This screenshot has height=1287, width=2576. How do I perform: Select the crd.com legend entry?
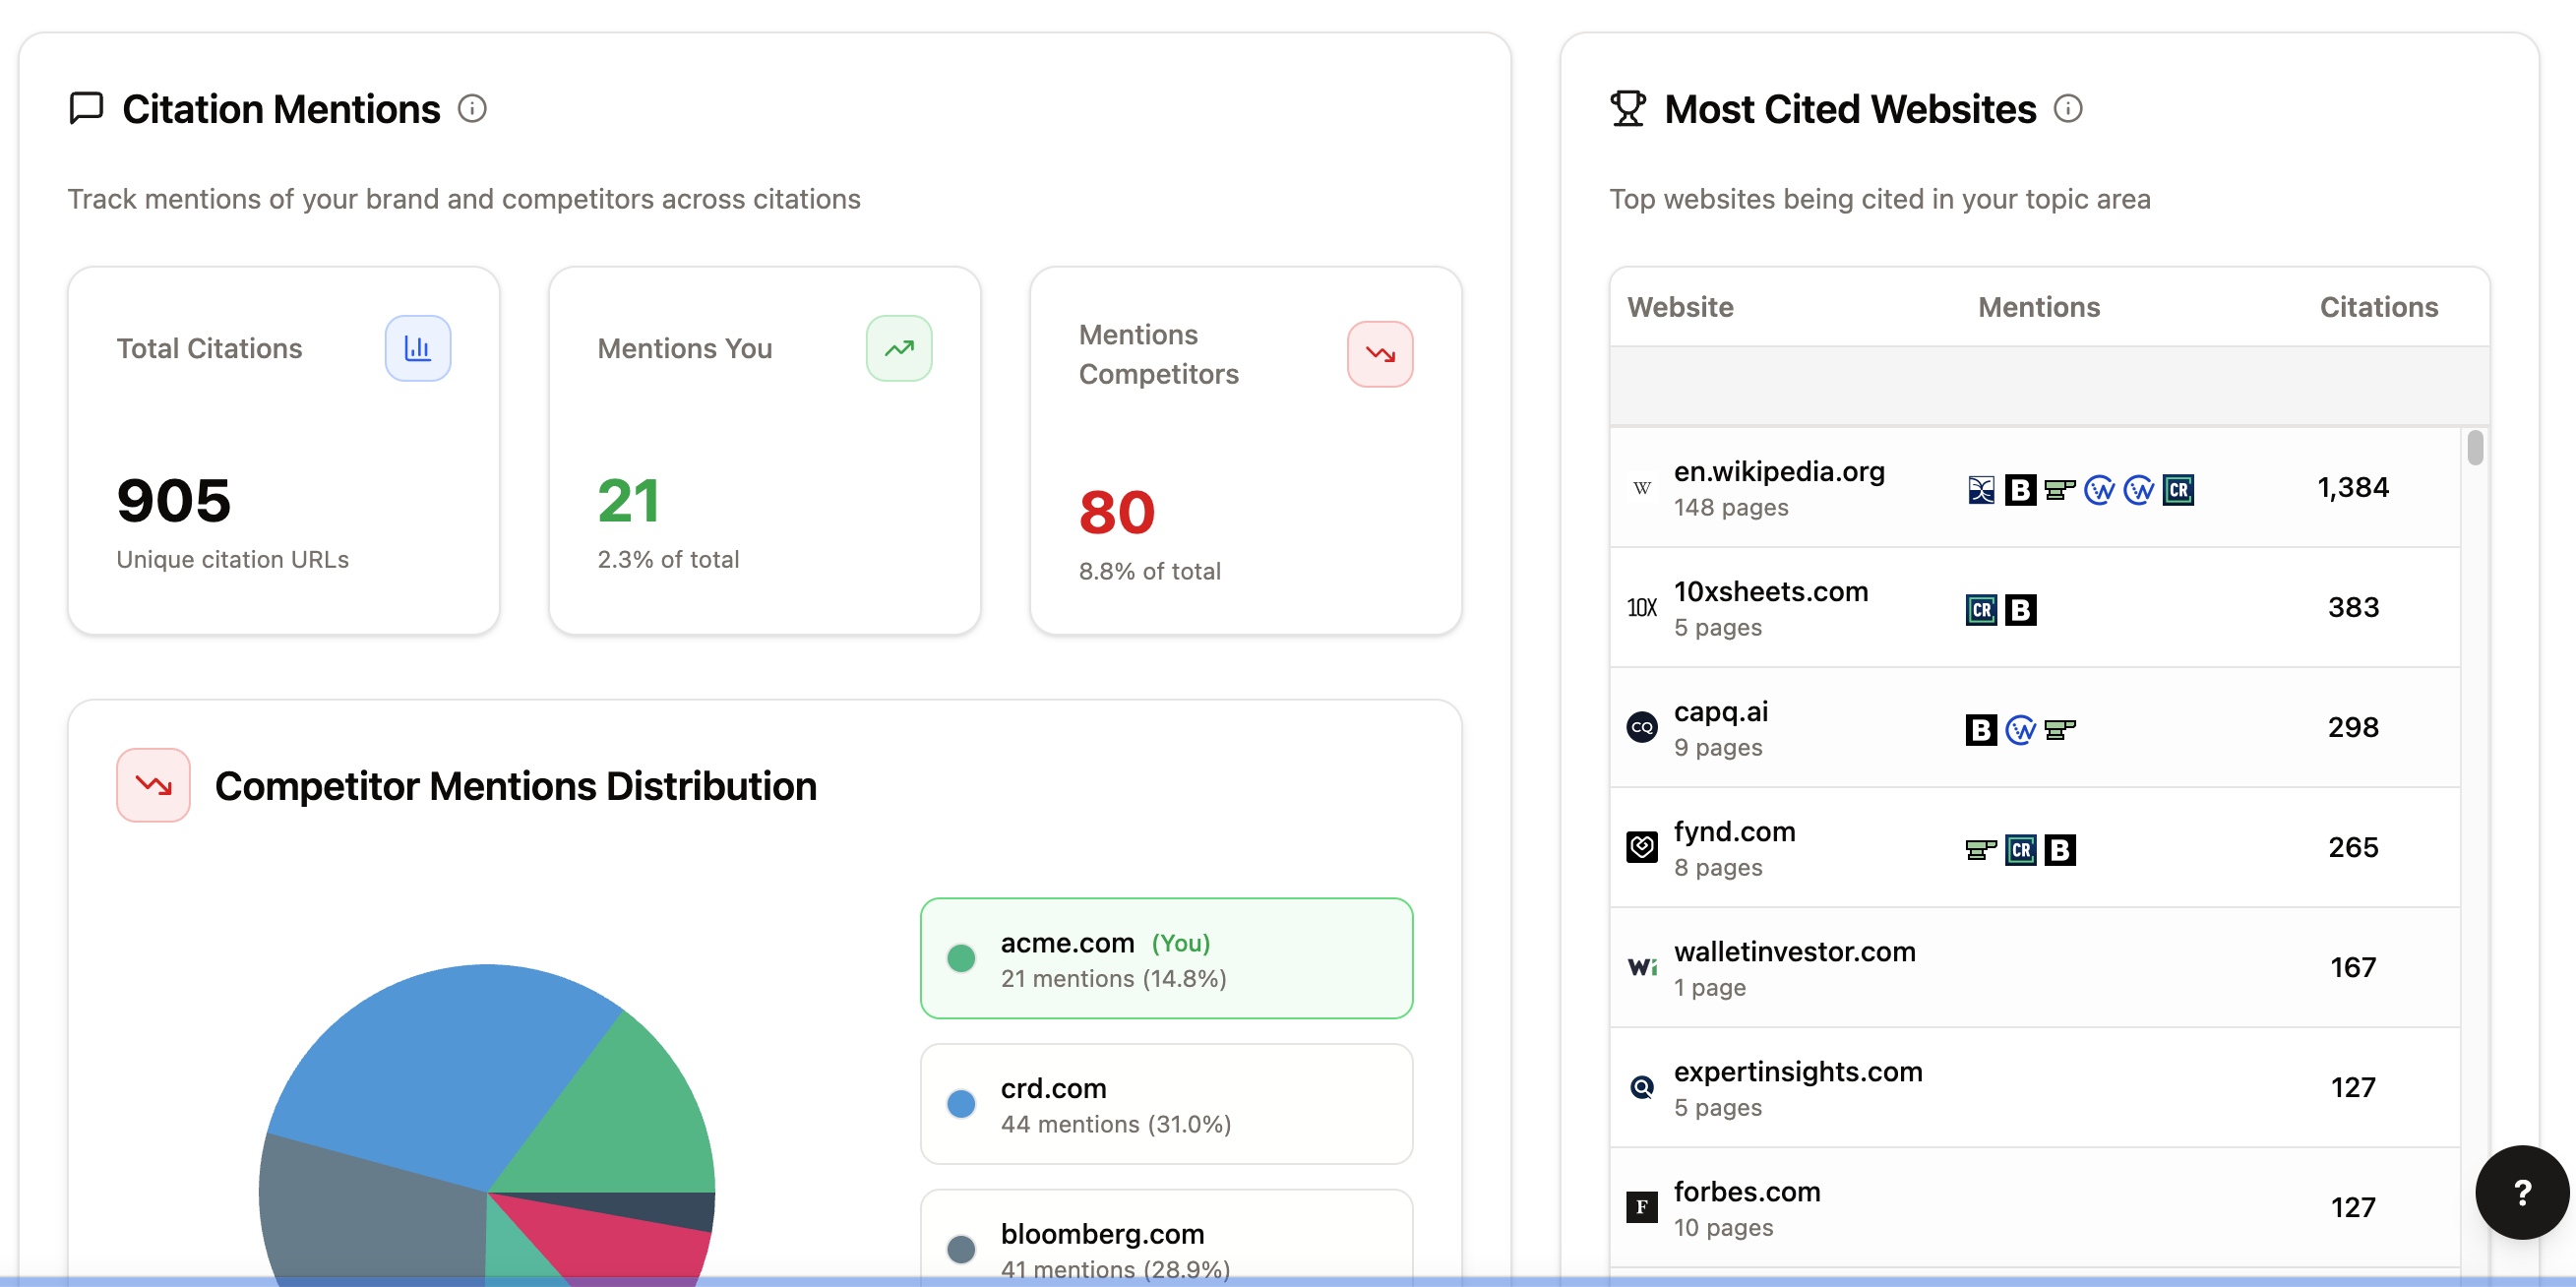[1165, 1104]
